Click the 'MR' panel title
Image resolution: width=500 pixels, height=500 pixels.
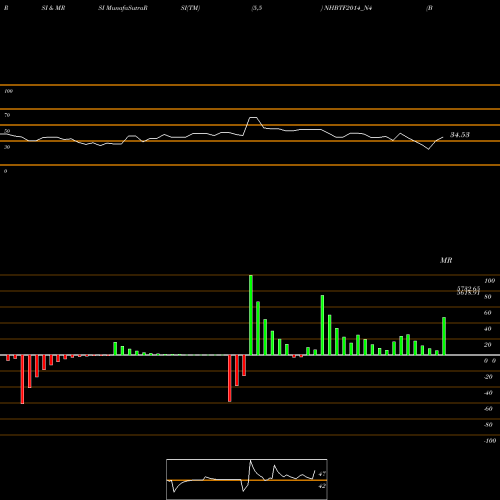point(446,260)
